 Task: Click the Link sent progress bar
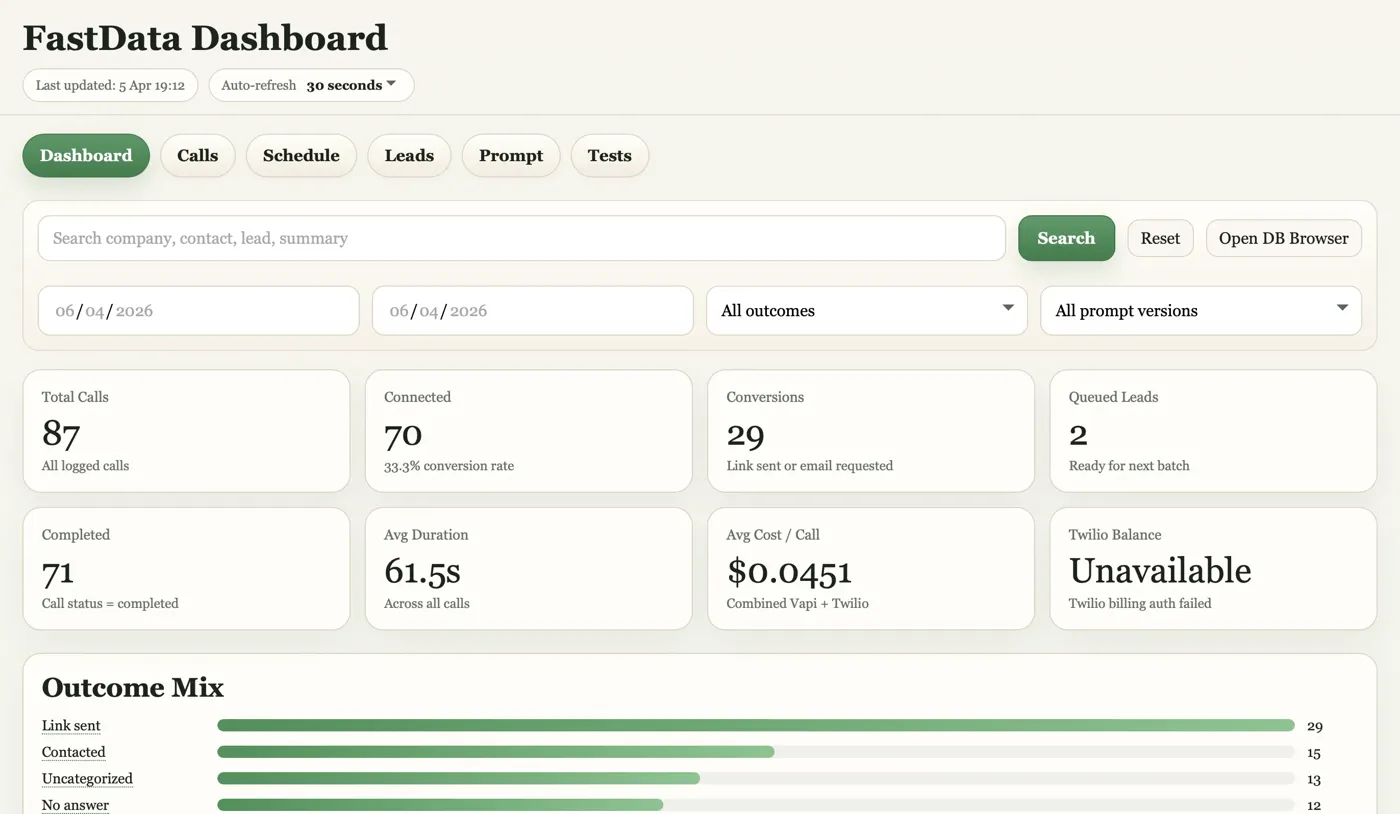756,726
